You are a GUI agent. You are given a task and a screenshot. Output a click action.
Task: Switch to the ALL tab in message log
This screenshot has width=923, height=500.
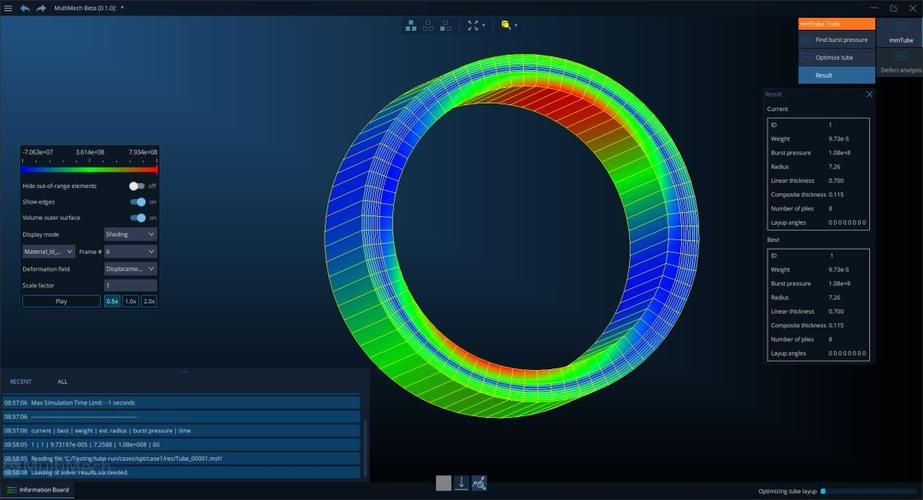pyautogui.click(x=62, y=381)
